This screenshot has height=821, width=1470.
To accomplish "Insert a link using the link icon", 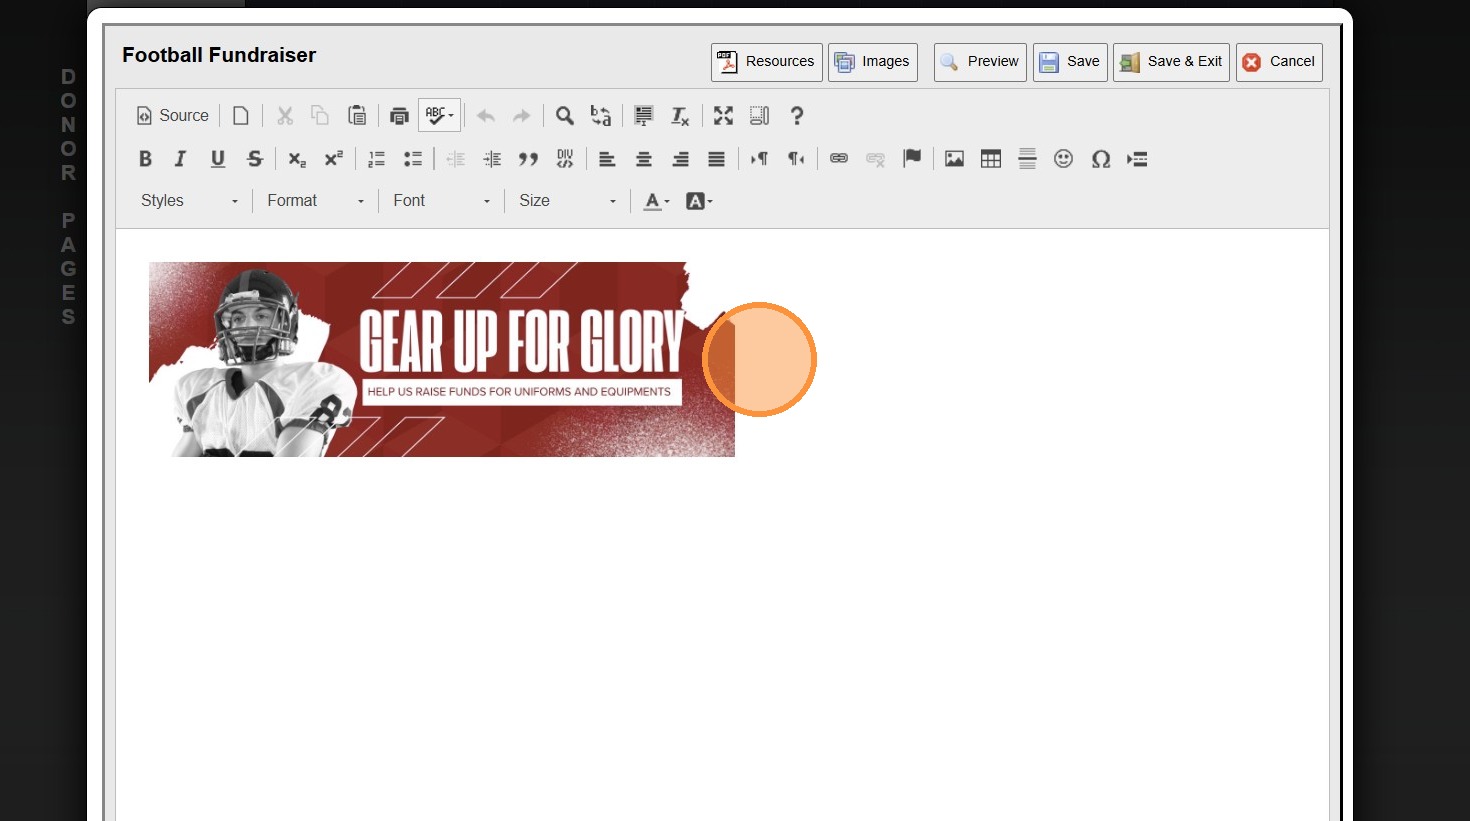I will (x=839, y=159).
